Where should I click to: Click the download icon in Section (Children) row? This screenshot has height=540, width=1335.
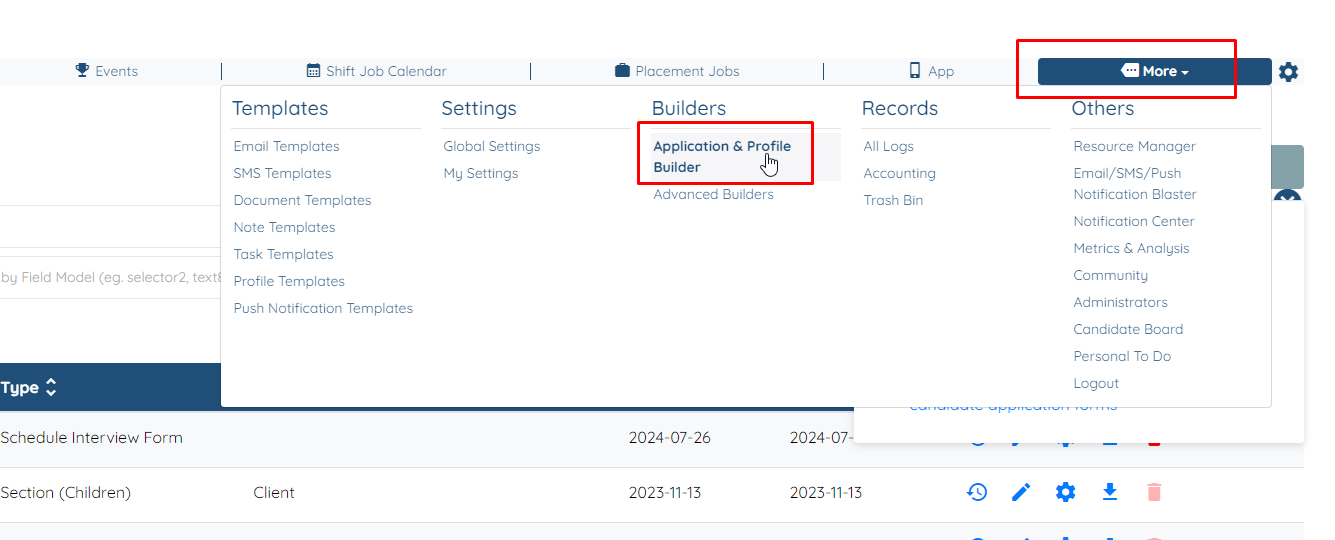1110,492
